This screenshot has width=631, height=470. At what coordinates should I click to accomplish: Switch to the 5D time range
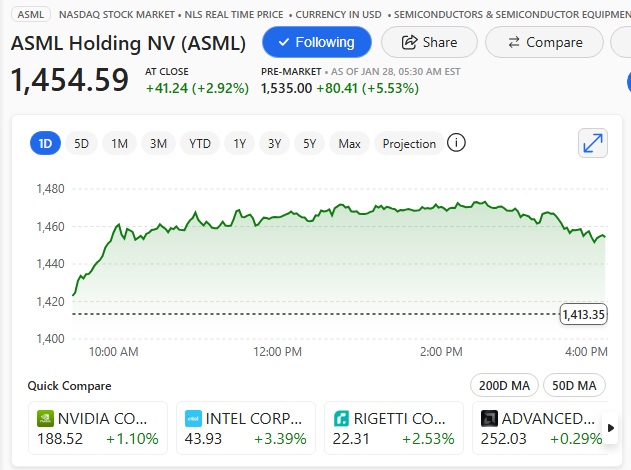(x=82, y=143)
